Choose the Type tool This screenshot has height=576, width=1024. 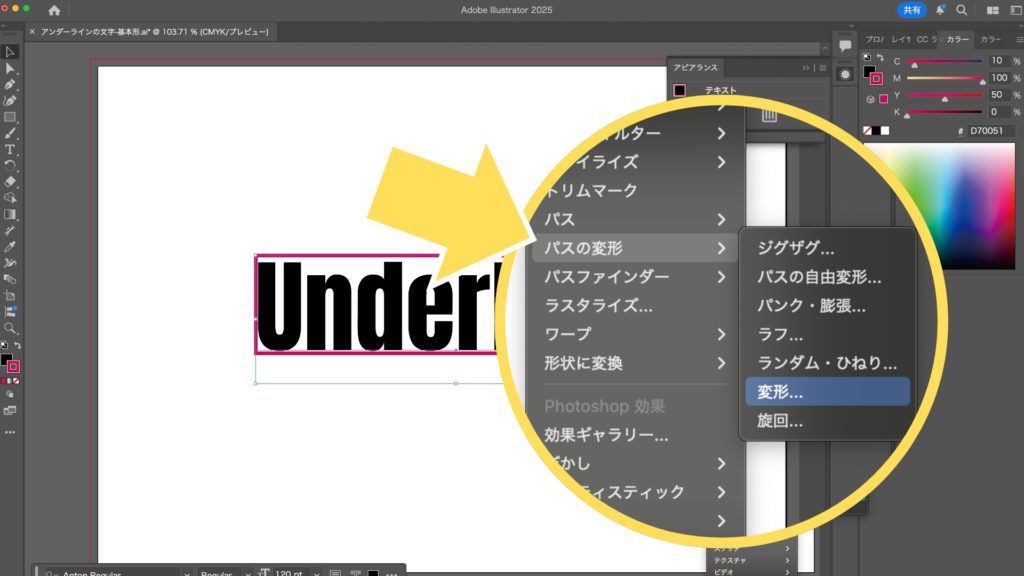click(x=10, y=149)
